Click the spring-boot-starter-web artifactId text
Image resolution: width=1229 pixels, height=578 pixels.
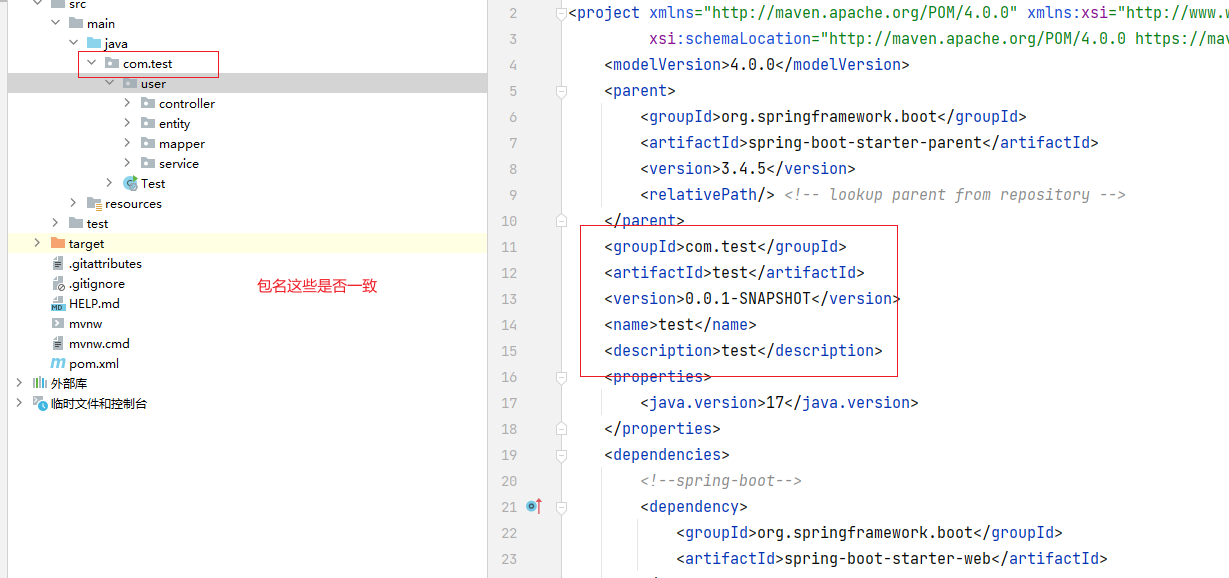pos(890,558)
